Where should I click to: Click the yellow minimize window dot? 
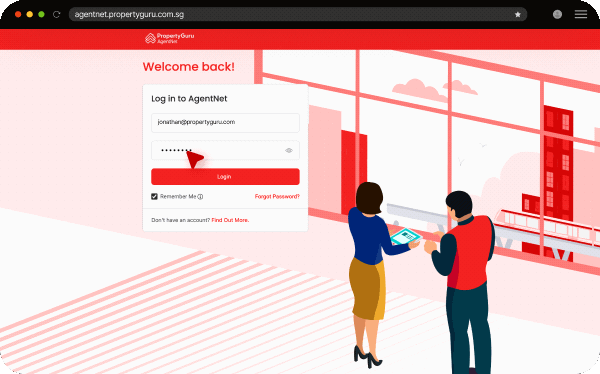pyautogui.click(x=29, y=15)
